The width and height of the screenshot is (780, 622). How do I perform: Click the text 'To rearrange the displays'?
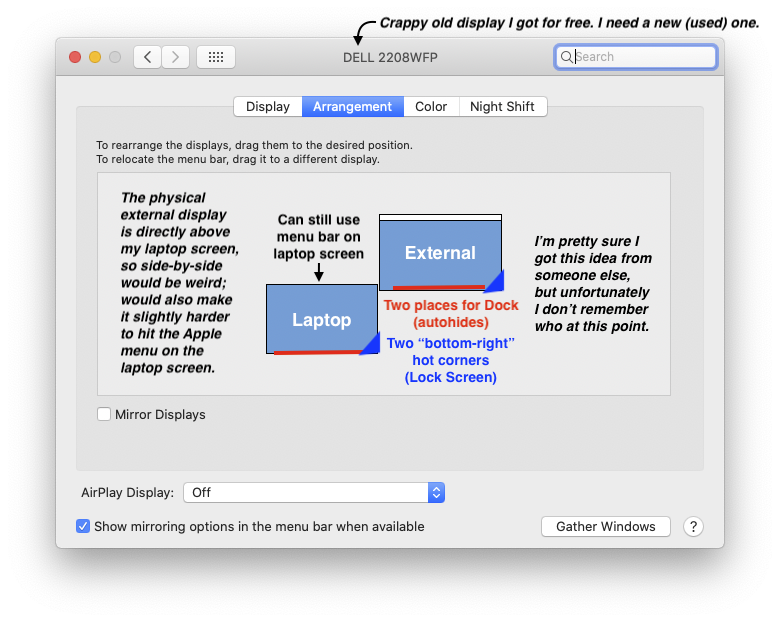162,145
